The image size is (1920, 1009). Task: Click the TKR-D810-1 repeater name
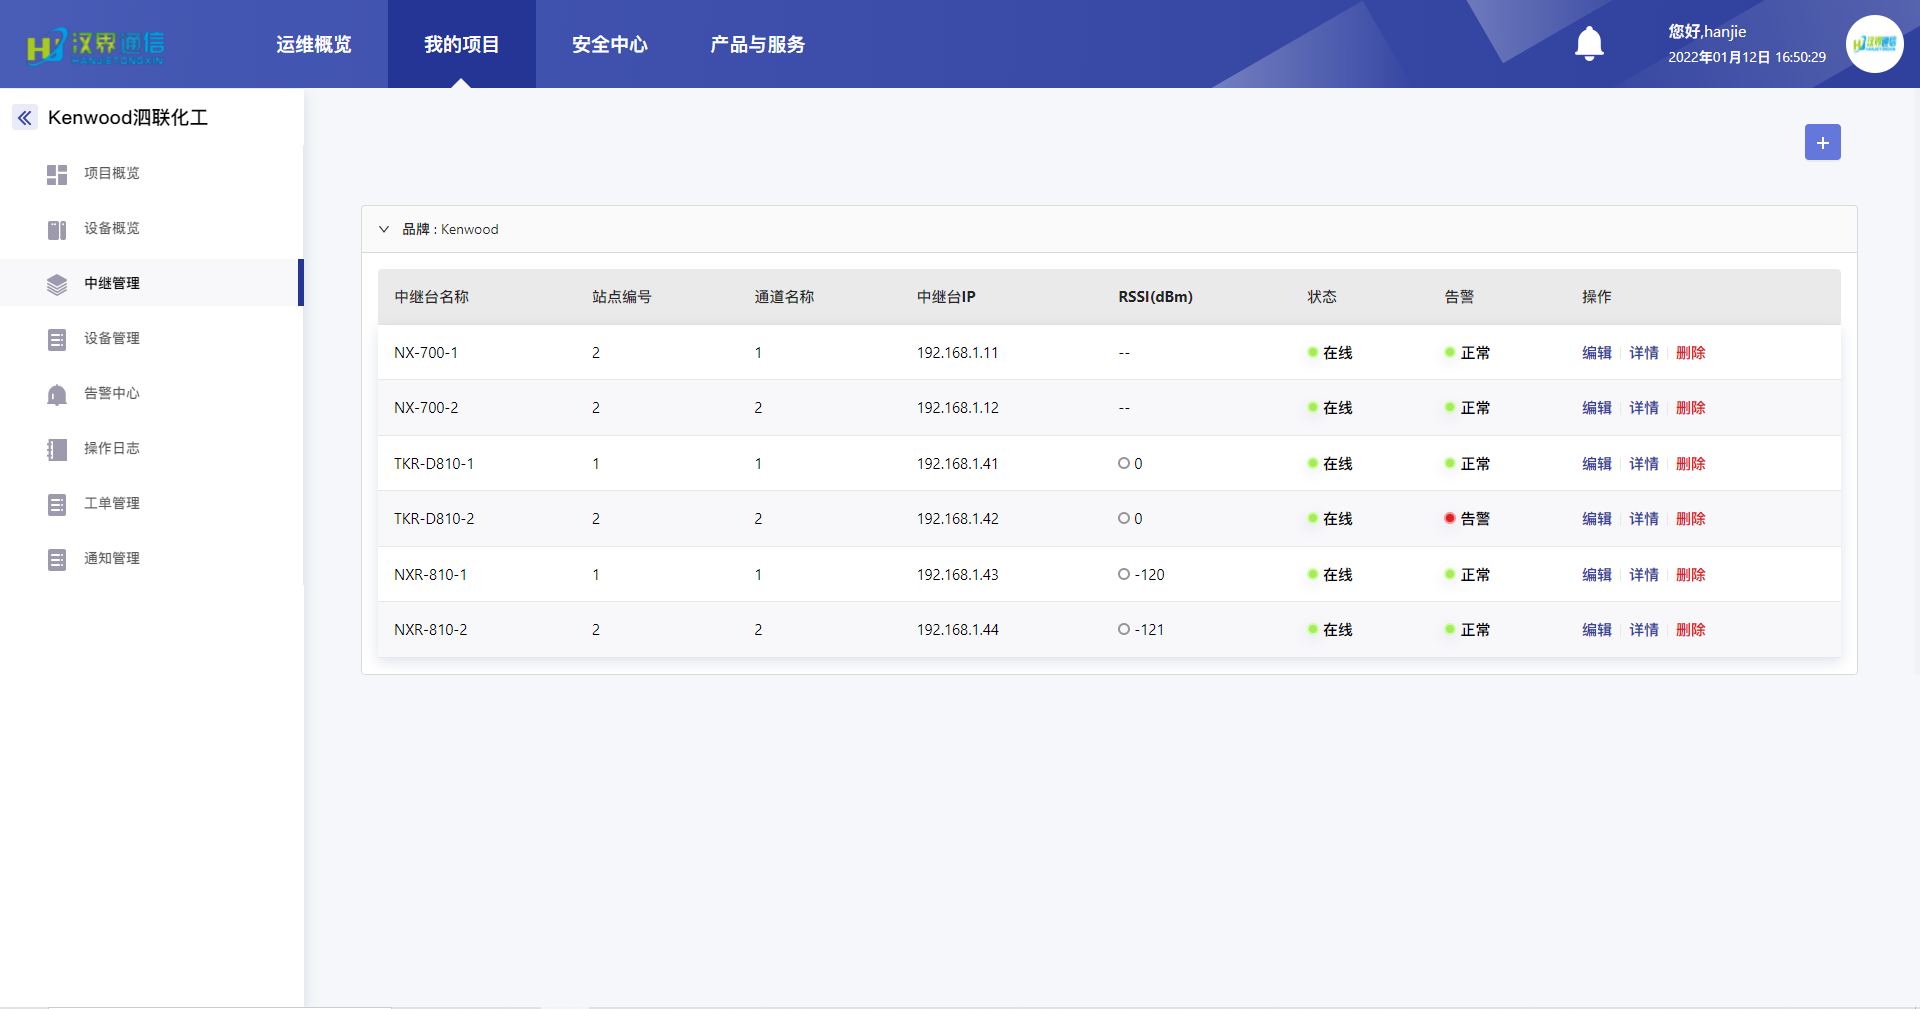click(x=434, y=464)
